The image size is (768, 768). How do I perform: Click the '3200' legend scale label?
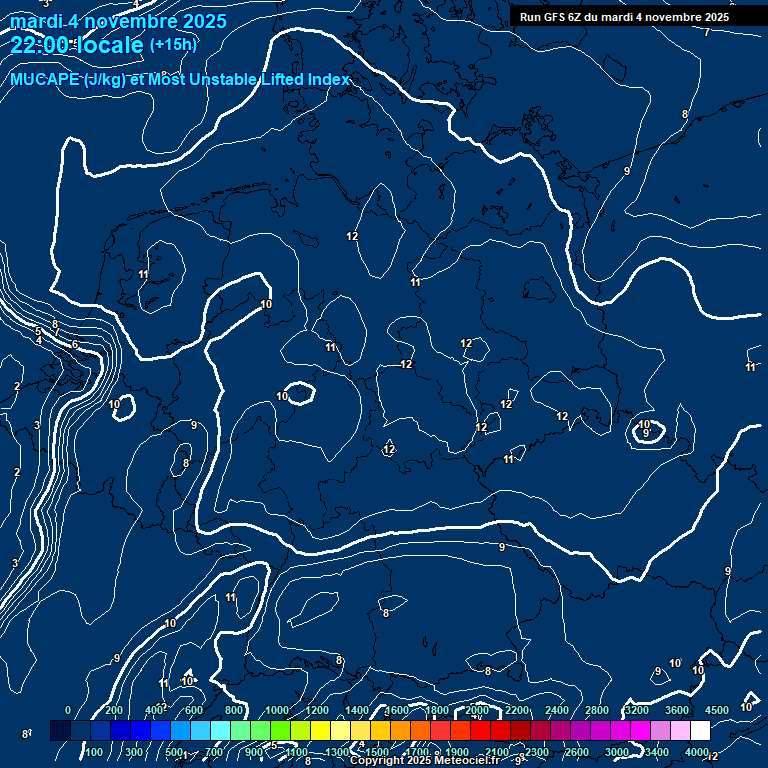click(637, 710)
